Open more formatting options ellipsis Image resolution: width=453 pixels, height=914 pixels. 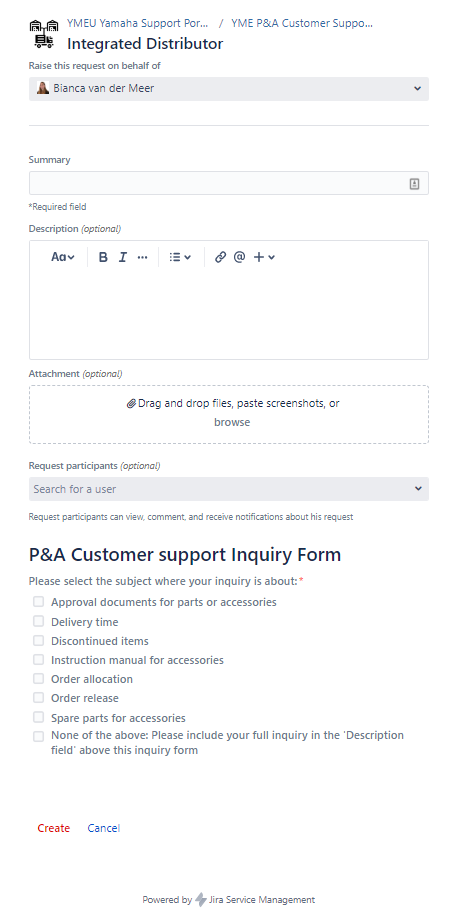pyautogui.click(x=142, y=257)
